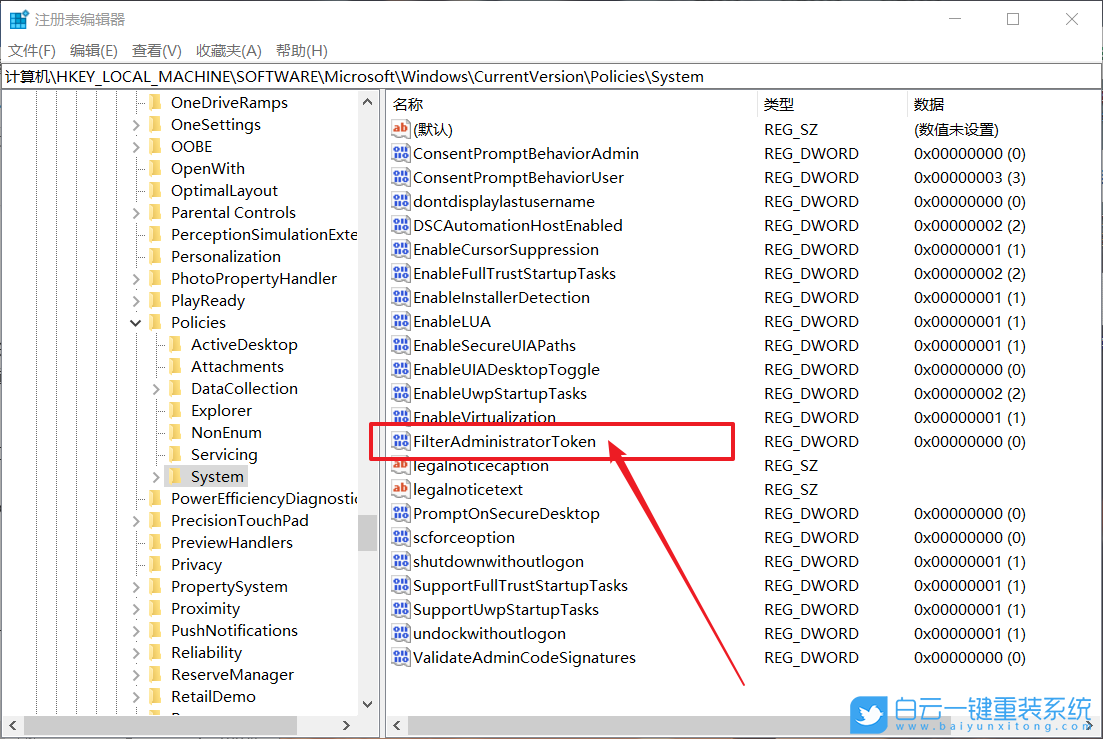Viewport: 1103px width, 739px height.
Task: Click the DWORD icon beside SupportFullTrustStartupTasks
Action: pos(401,585)
